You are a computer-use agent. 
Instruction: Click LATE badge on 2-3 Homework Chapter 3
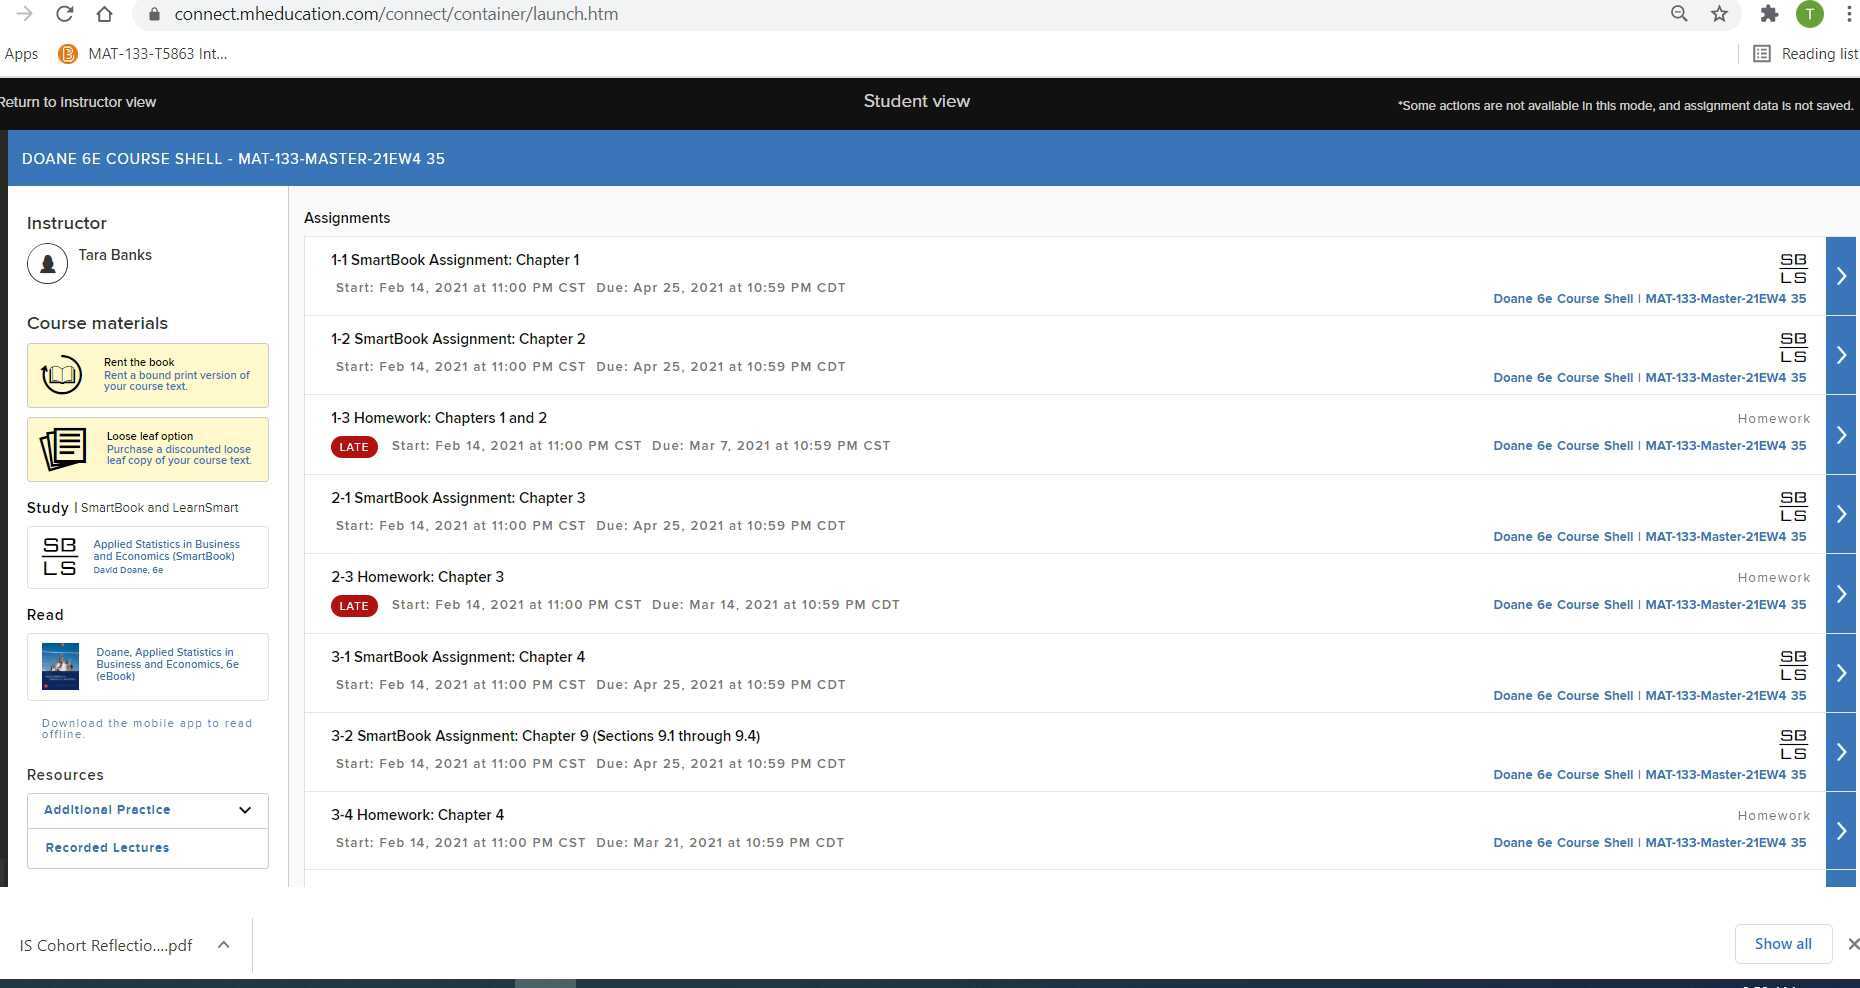(x=354, y=606)
